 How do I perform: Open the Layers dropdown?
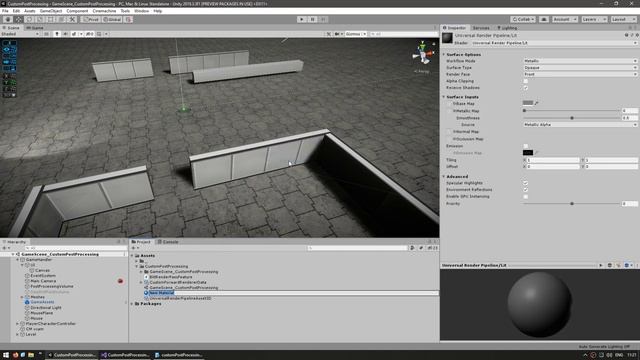click(594, 19)
